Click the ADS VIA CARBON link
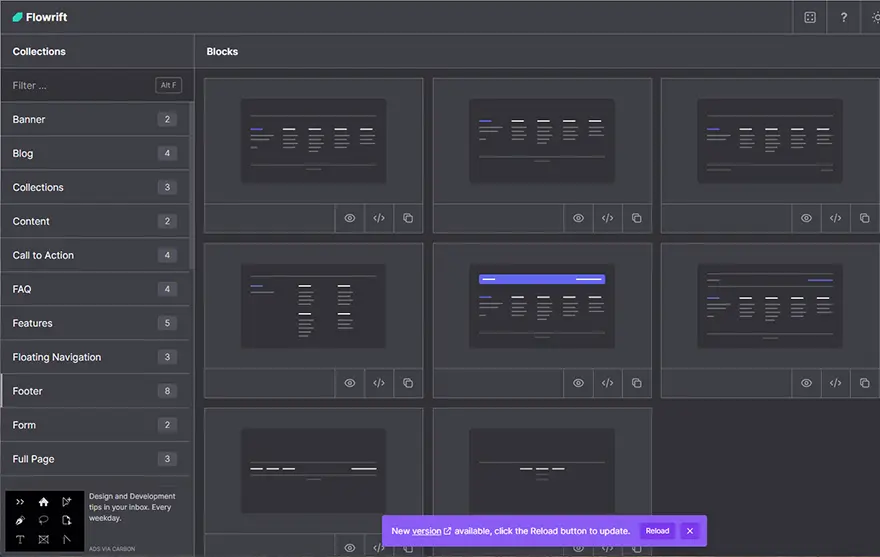The width and height of the screenshot is (880, 557). pyautogui.click(x=112, y=549)
